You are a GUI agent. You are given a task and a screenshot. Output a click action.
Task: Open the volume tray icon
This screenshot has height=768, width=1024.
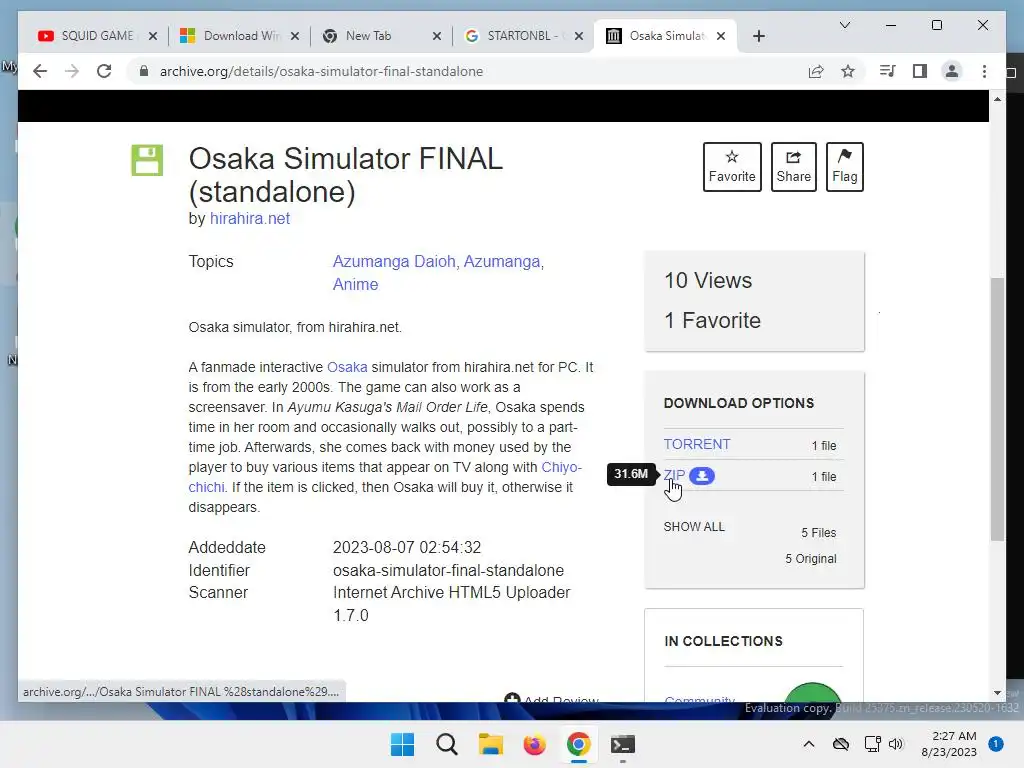896,744
